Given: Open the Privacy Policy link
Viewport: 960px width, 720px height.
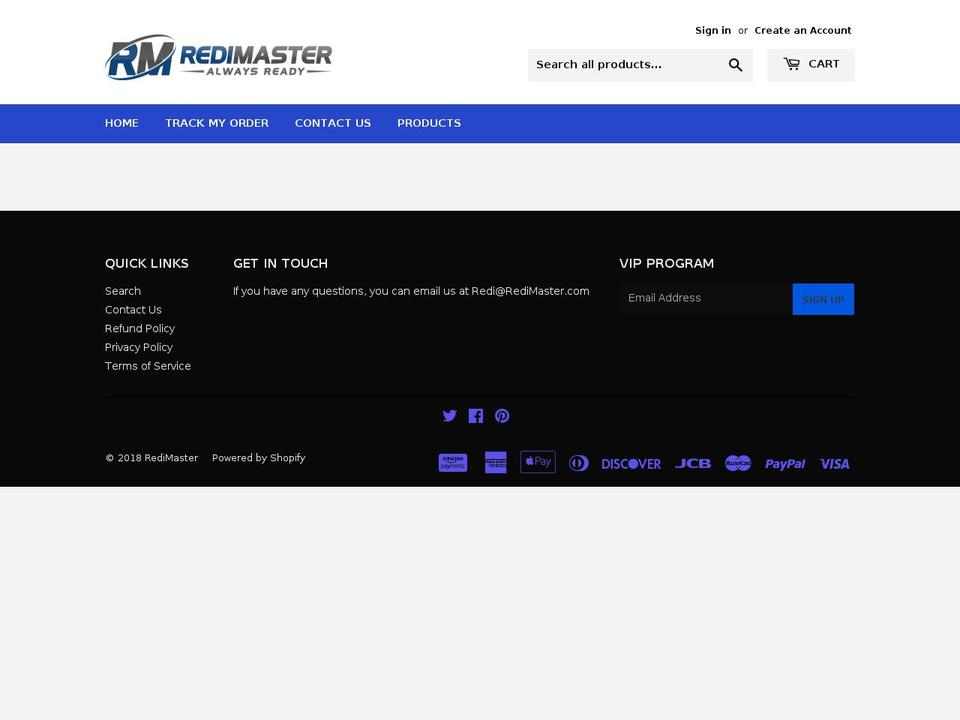Looking at the screenshot, I should click(x=138, y=347).
